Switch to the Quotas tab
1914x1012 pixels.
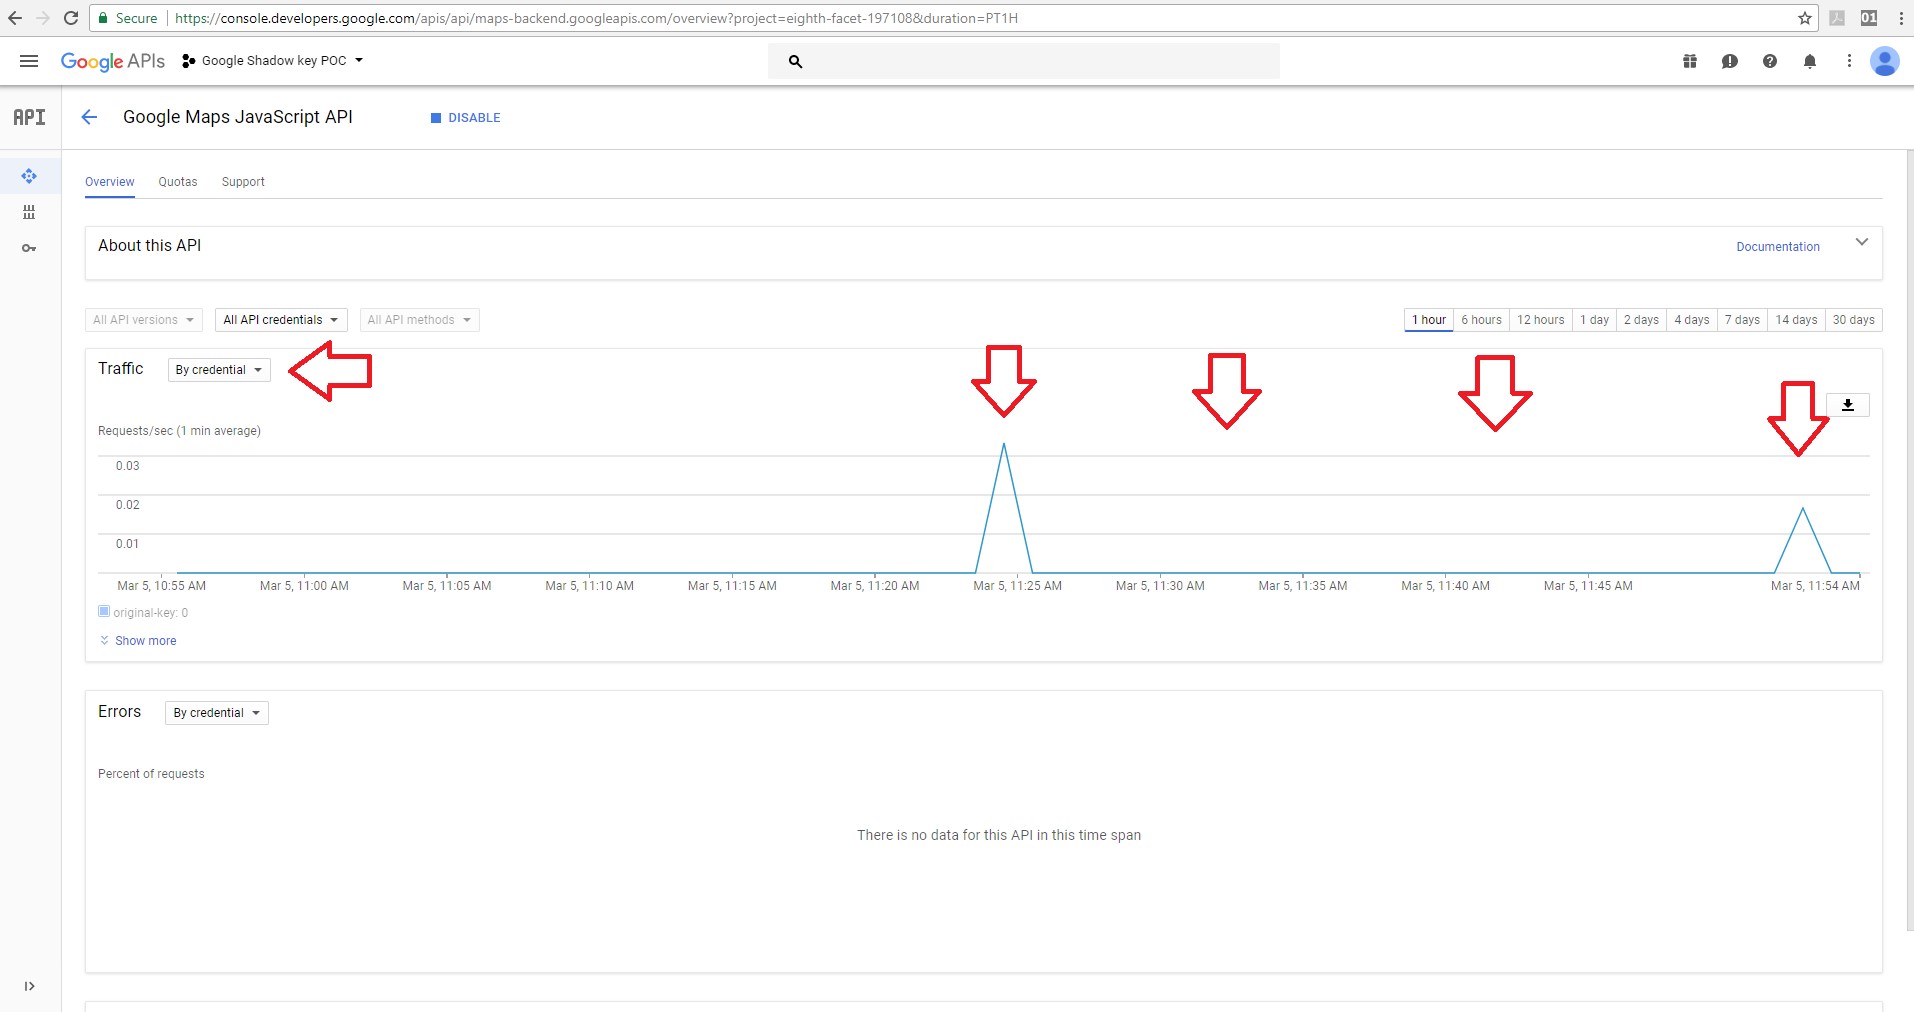coord(178,182)
